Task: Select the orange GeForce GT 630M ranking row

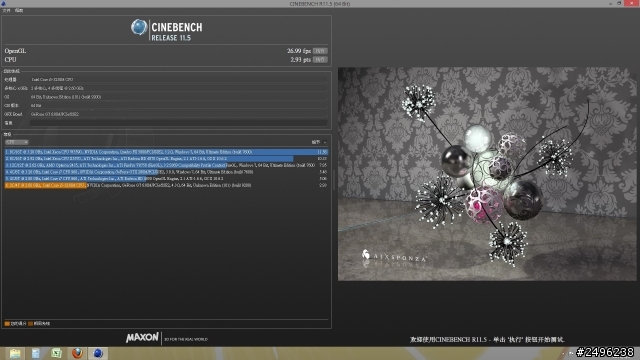Action: [x=166, y=185]
